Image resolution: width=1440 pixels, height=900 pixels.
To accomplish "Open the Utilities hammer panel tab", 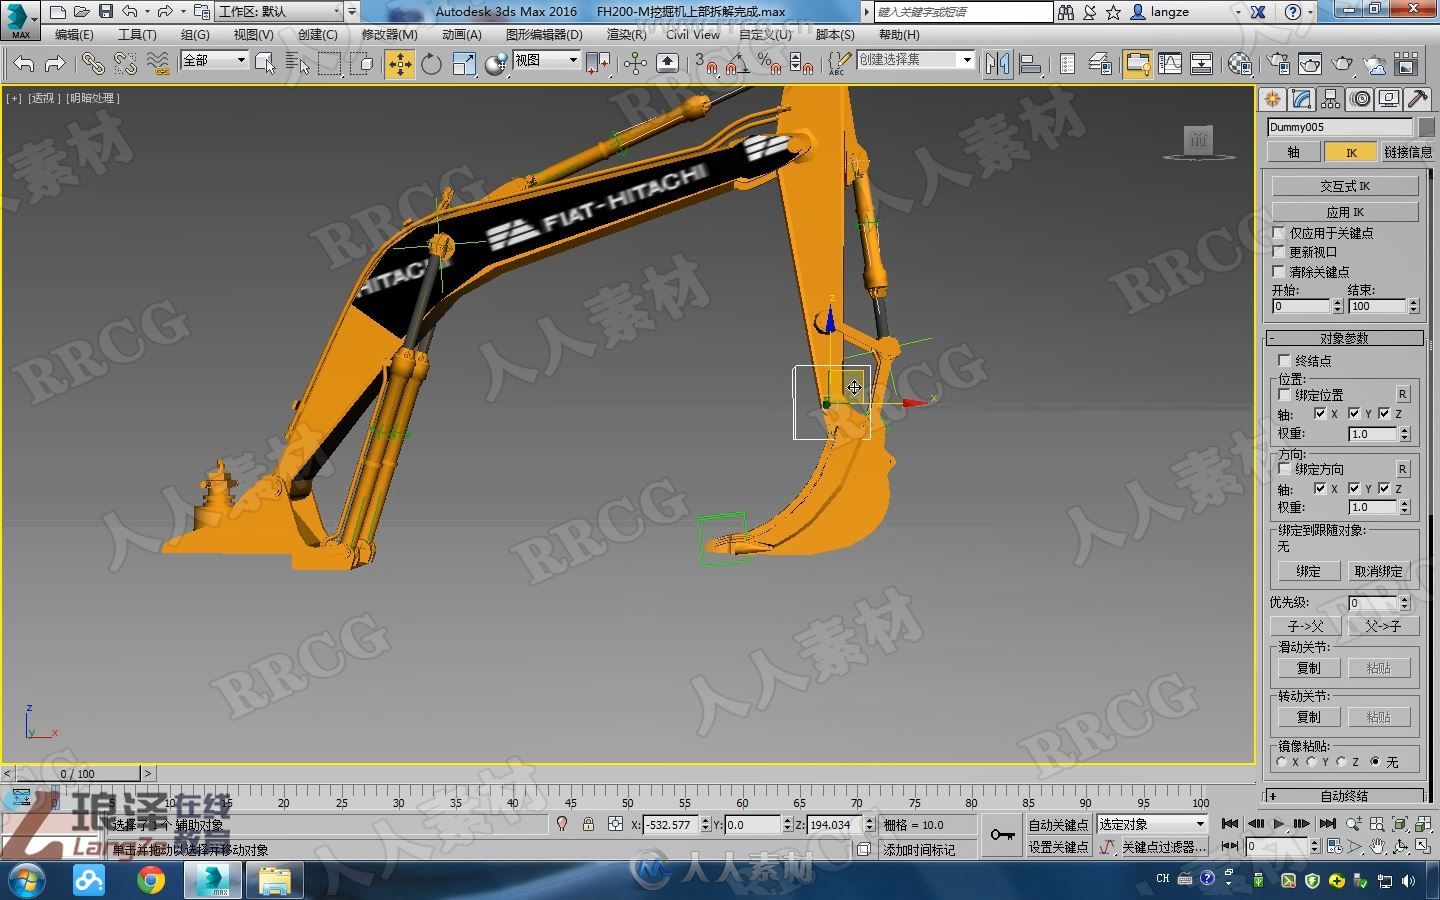I will coord(1418,99).
